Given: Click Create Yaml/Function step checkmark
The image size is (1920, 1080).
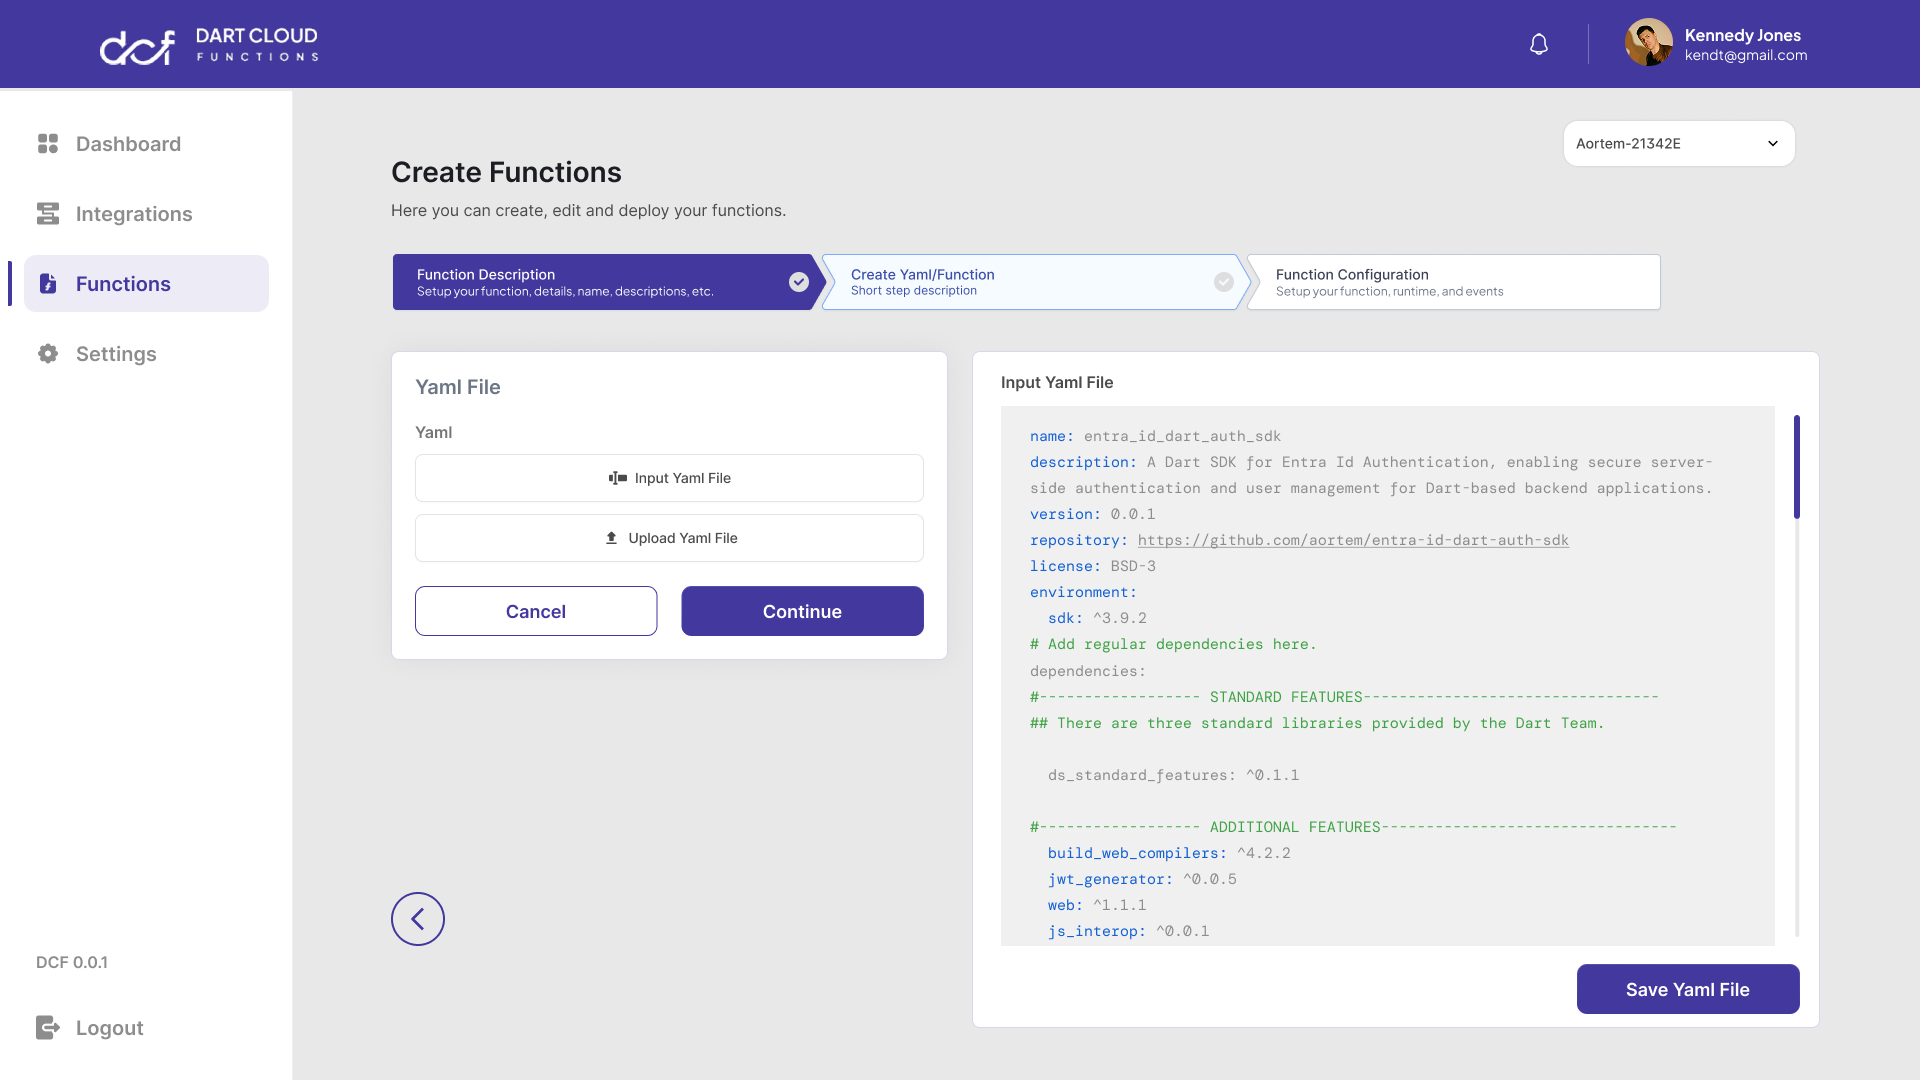Looking at the screenshot, I should [x=1224, y=282].
